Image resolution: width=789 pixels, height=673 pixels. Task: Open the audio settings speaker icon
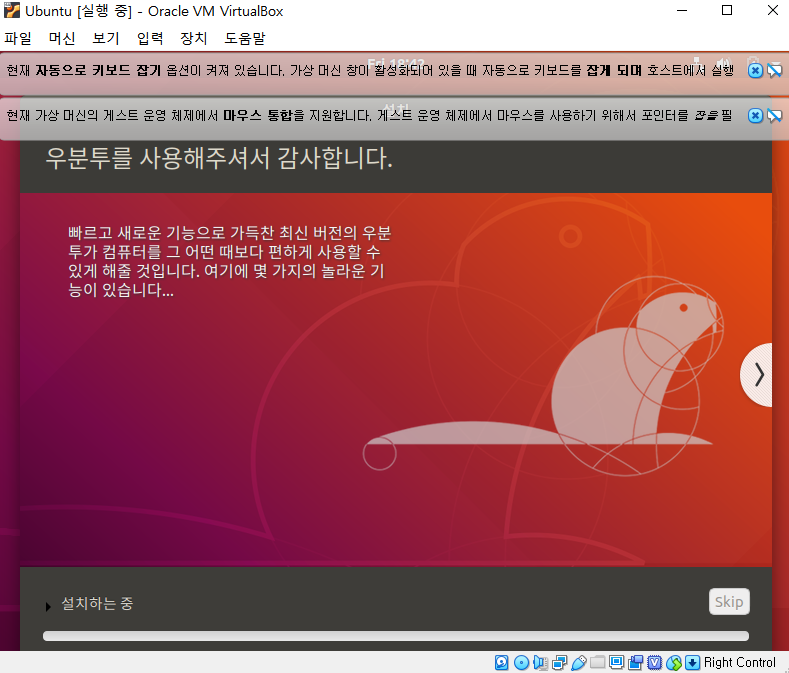pyautogui.click(x=540, y=662)
